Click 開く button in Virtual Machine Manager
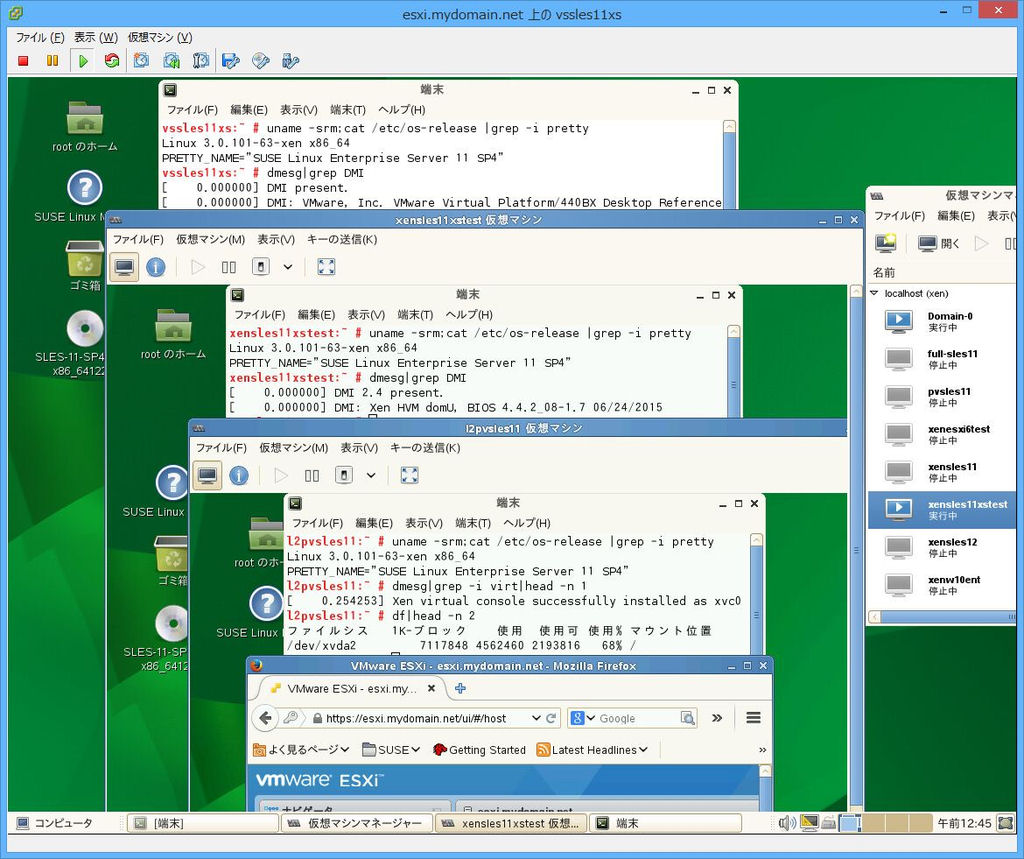 939,244
